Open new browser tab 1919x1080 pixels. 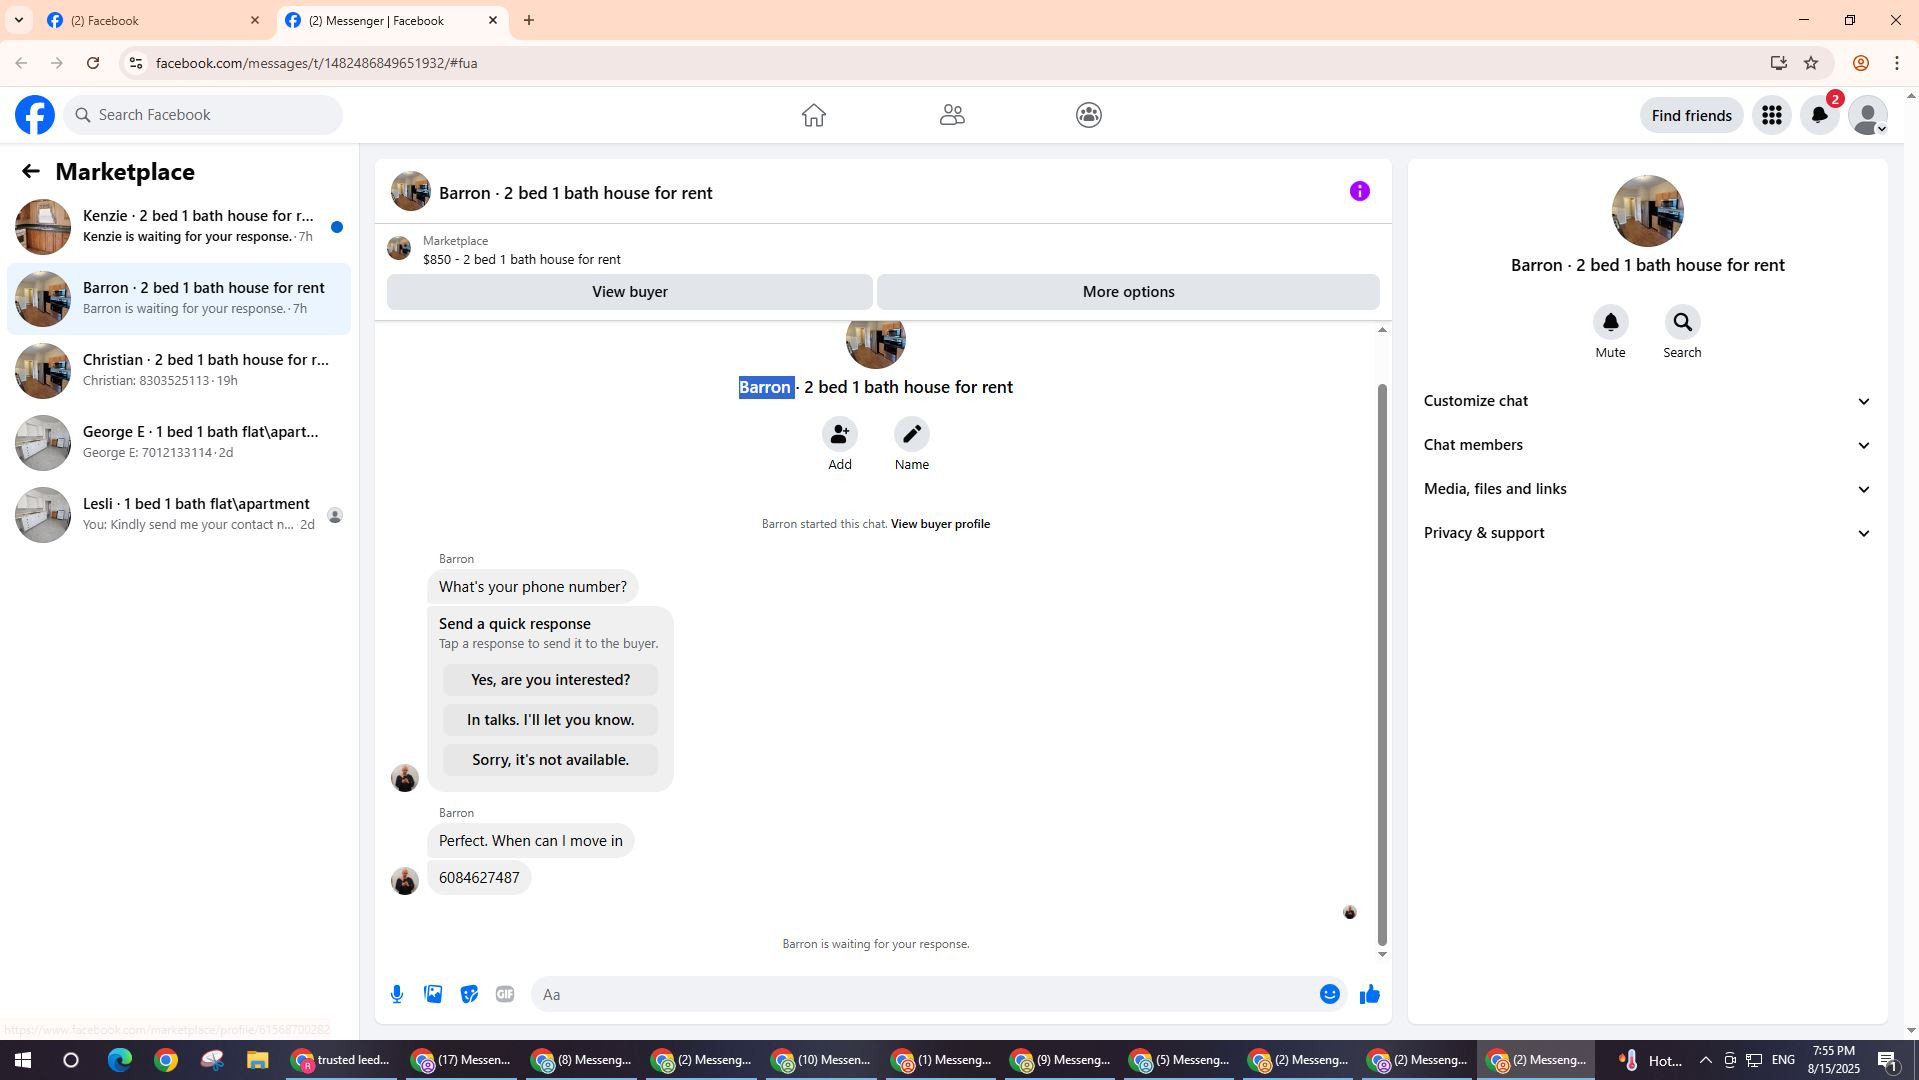point(529,20)
